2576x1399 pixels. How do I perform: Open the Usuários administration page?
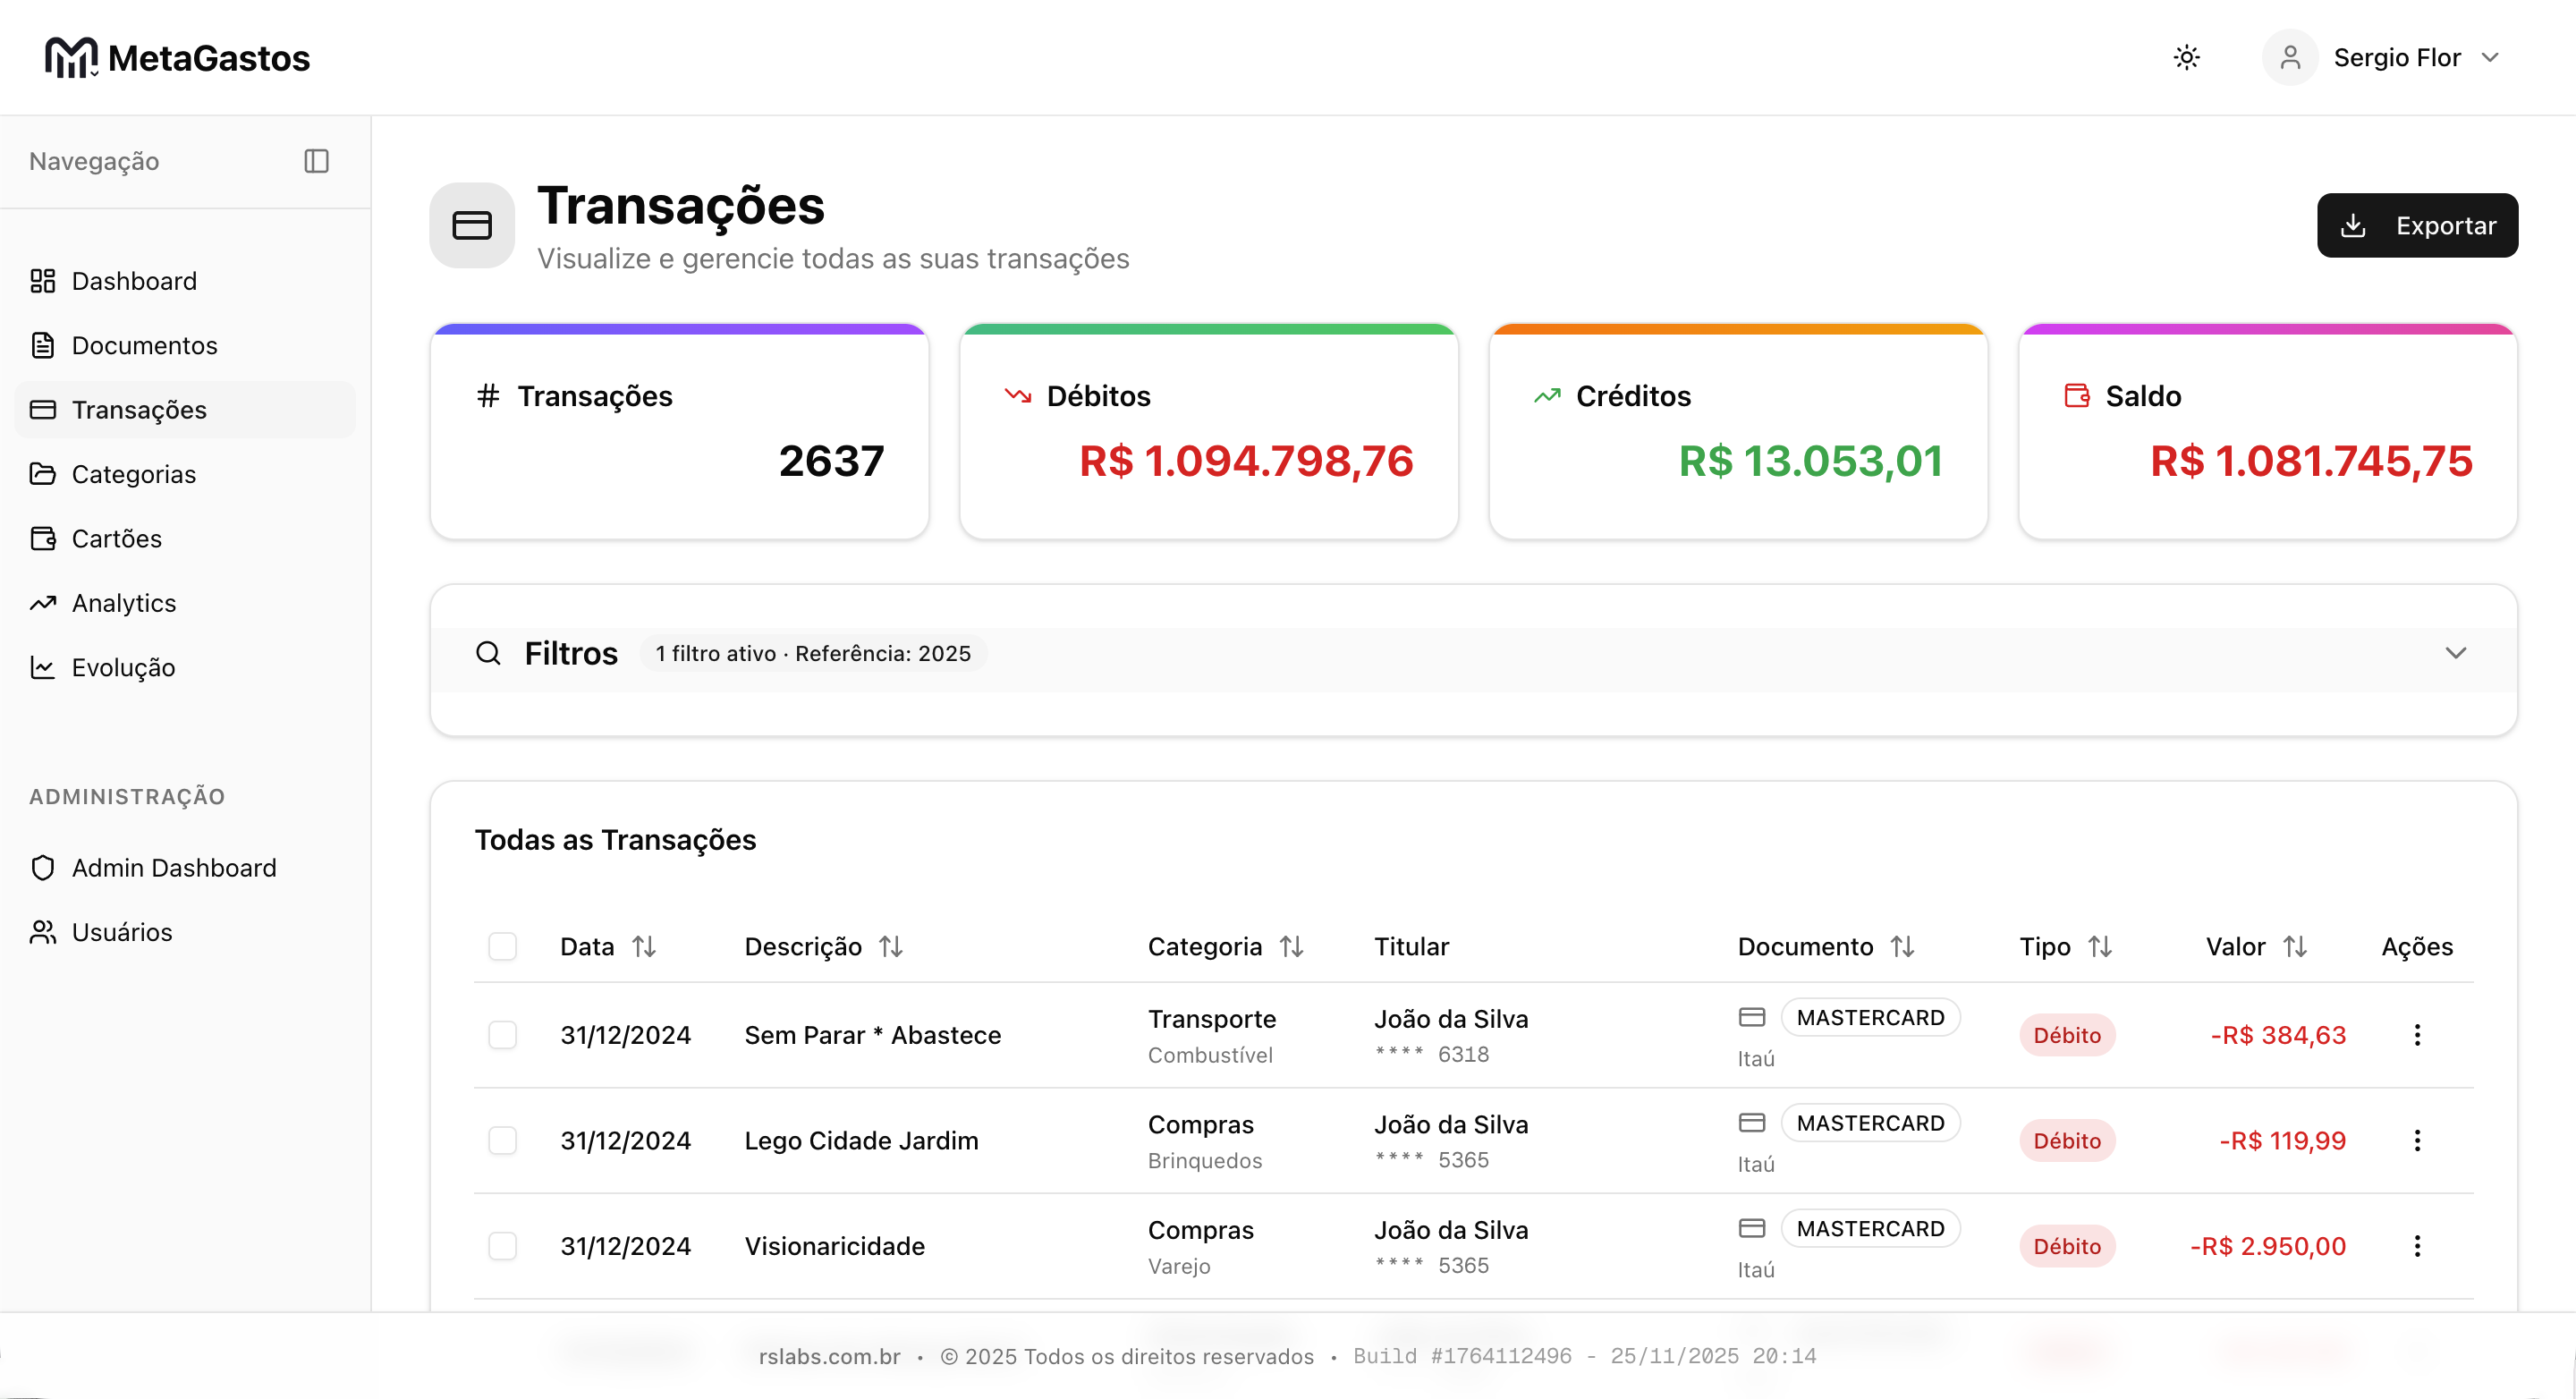click(121, 932)
